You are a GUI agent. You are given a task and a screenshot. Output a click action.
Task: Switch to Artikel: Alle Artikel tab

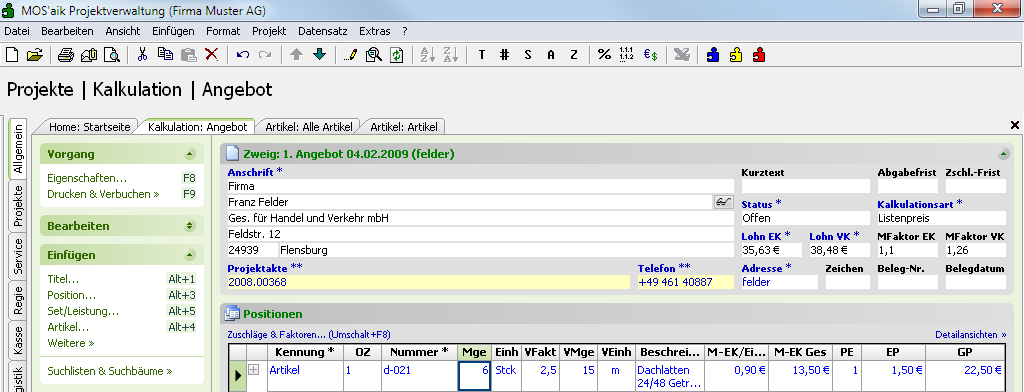pyautogui.click(x=309, y=127)
